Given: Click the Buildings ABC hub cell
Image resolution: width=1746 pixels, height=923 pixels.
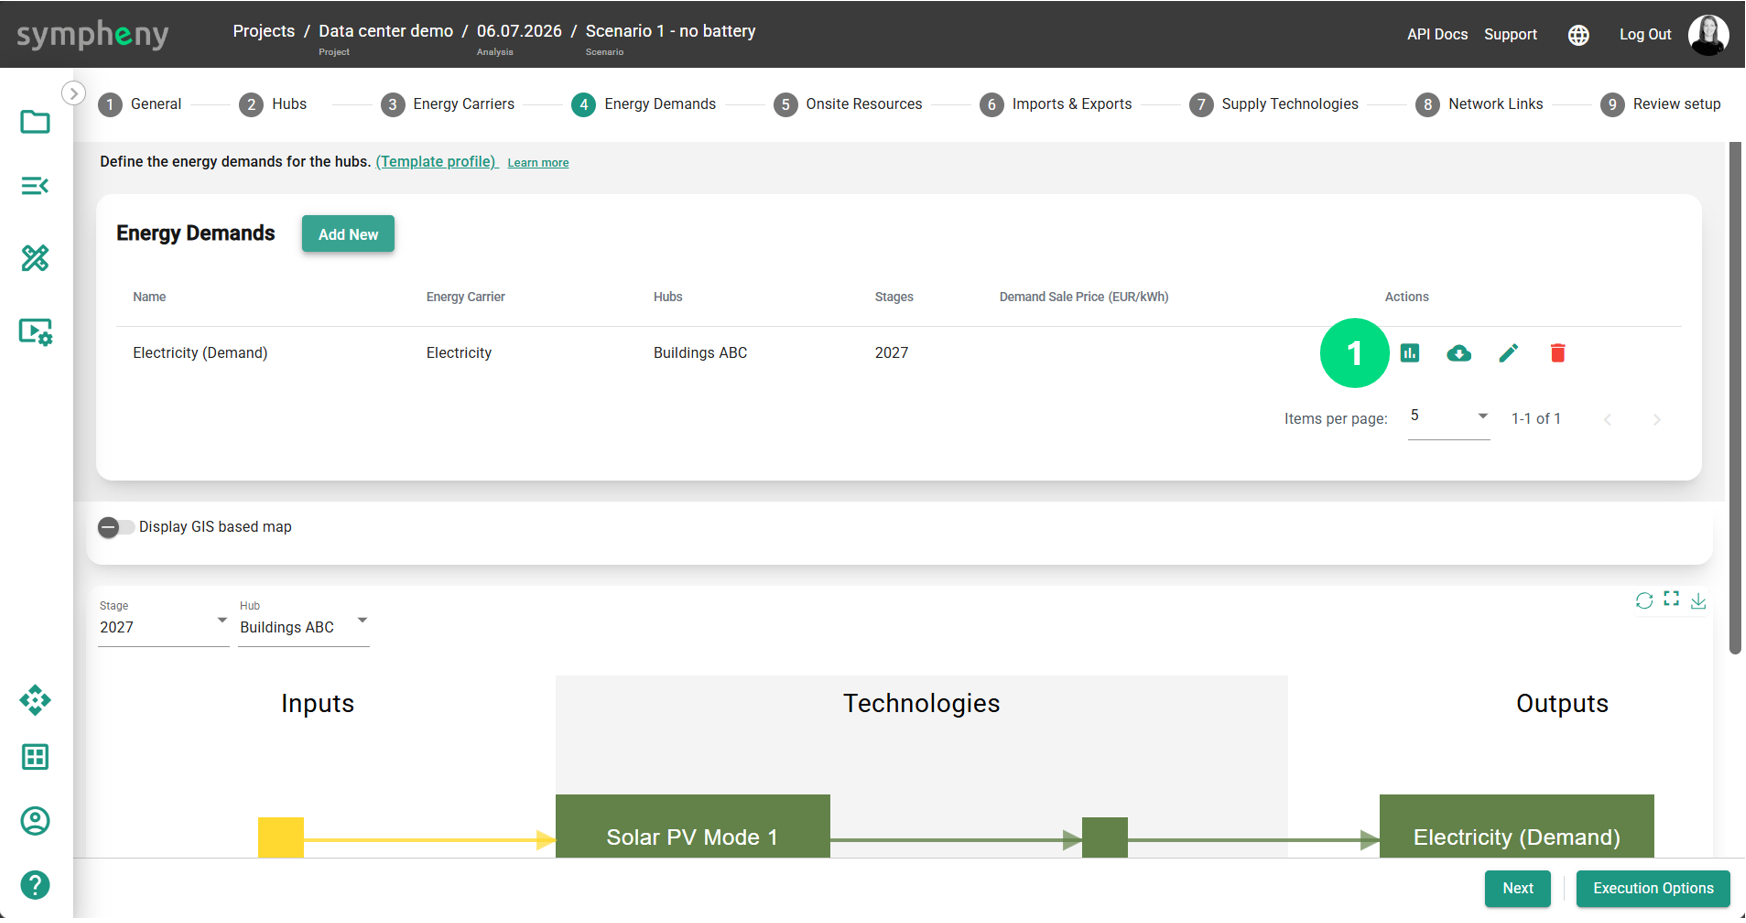Looking at the screenshot, I should (700, 353).
